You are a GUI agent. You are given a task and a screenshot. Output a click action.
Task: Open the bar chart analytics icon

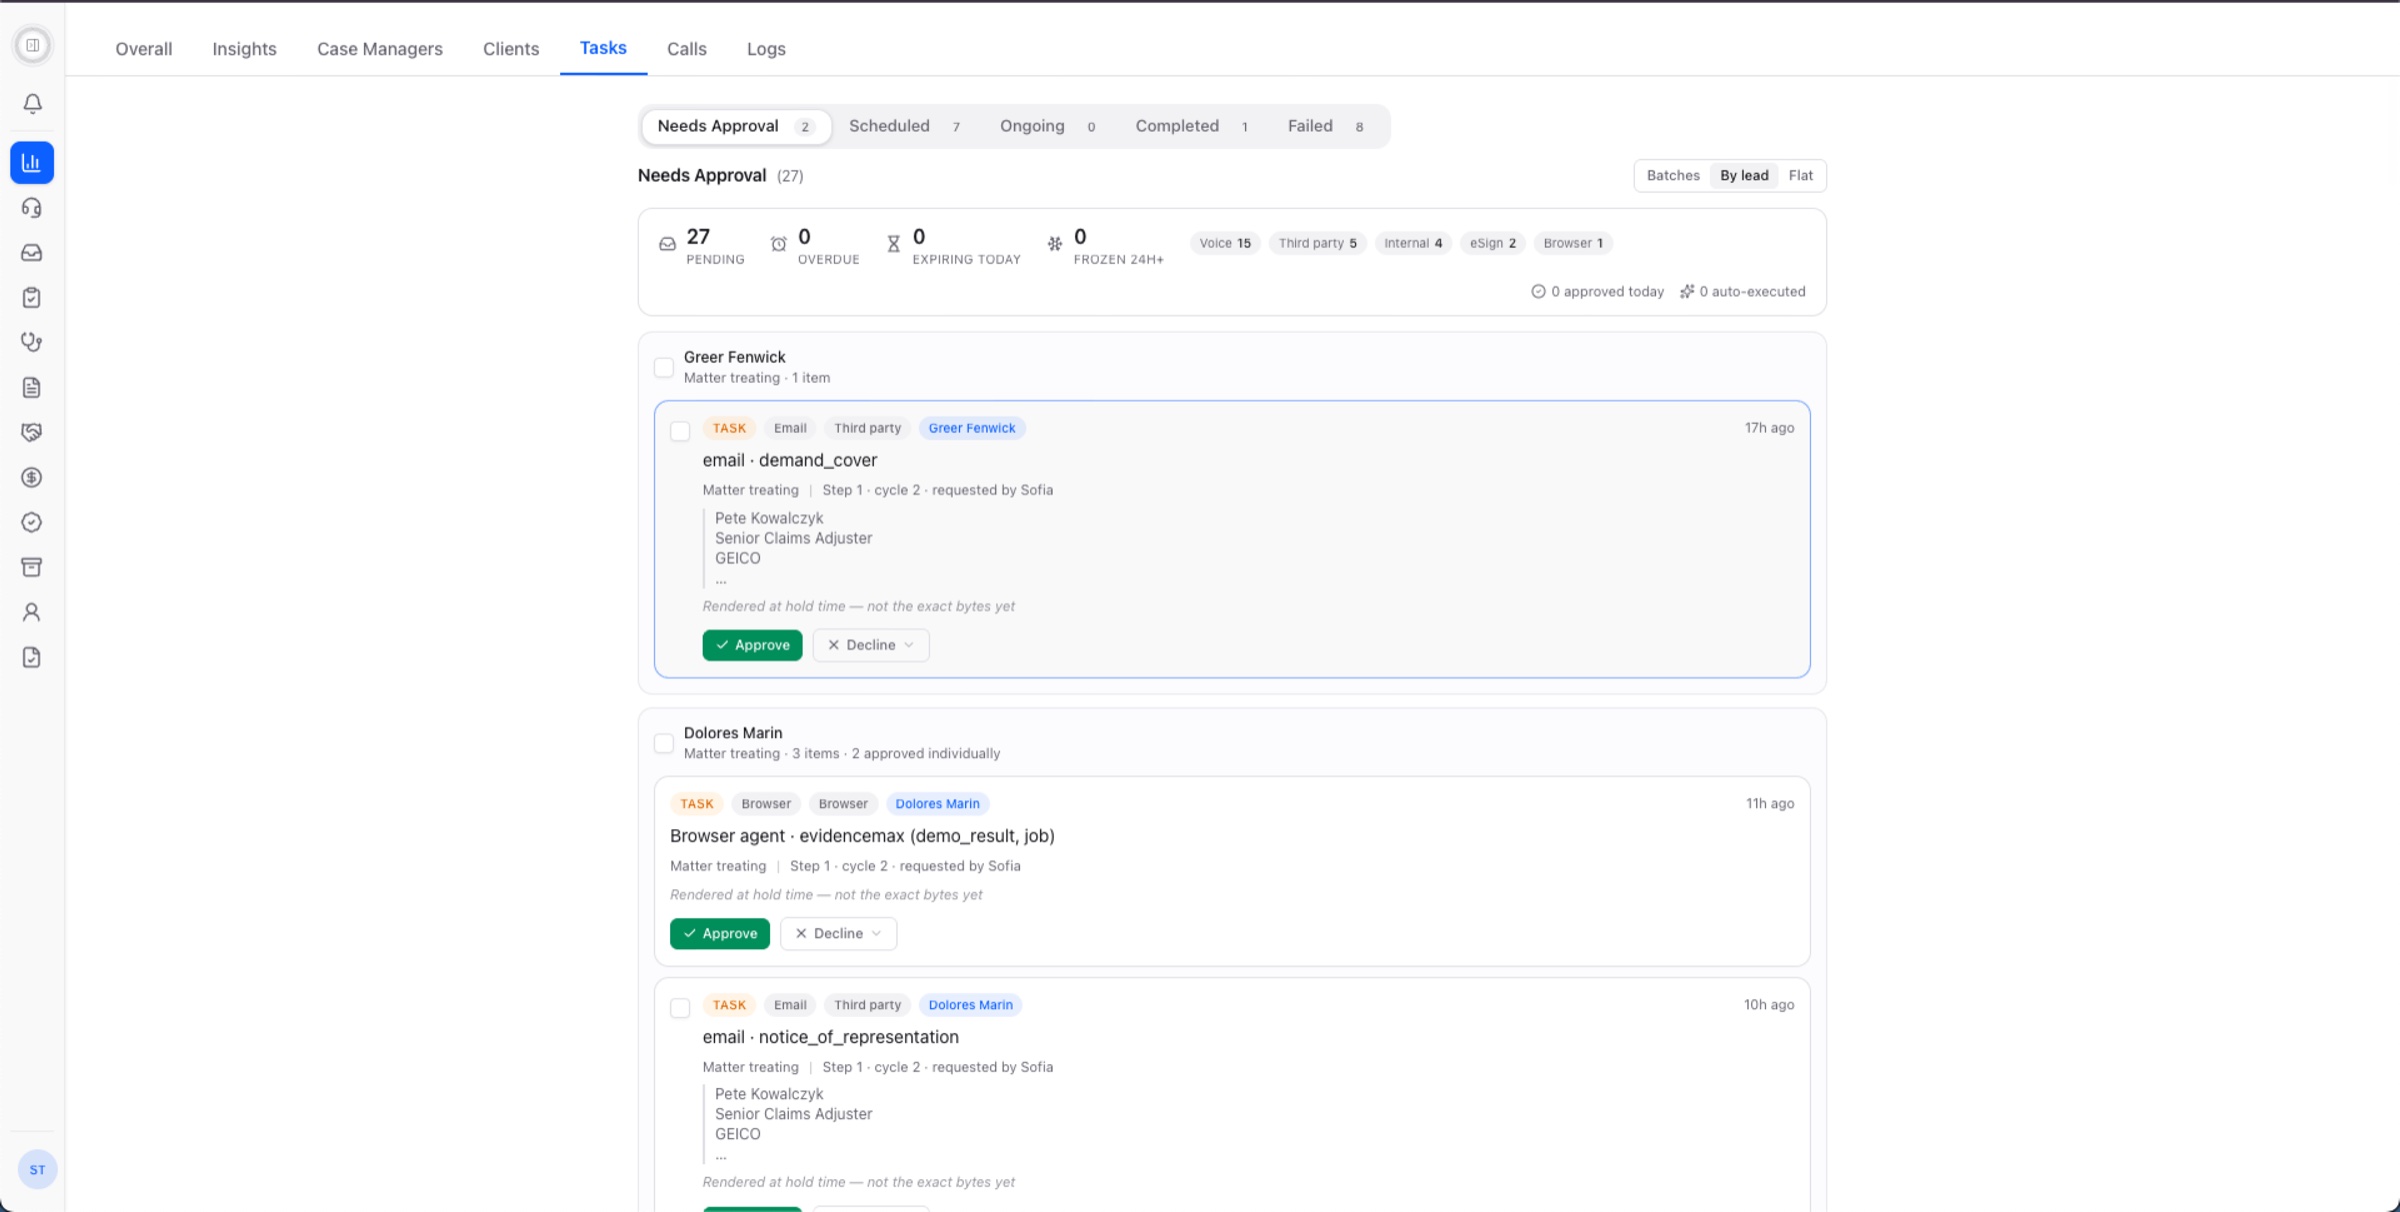[32, 162]
